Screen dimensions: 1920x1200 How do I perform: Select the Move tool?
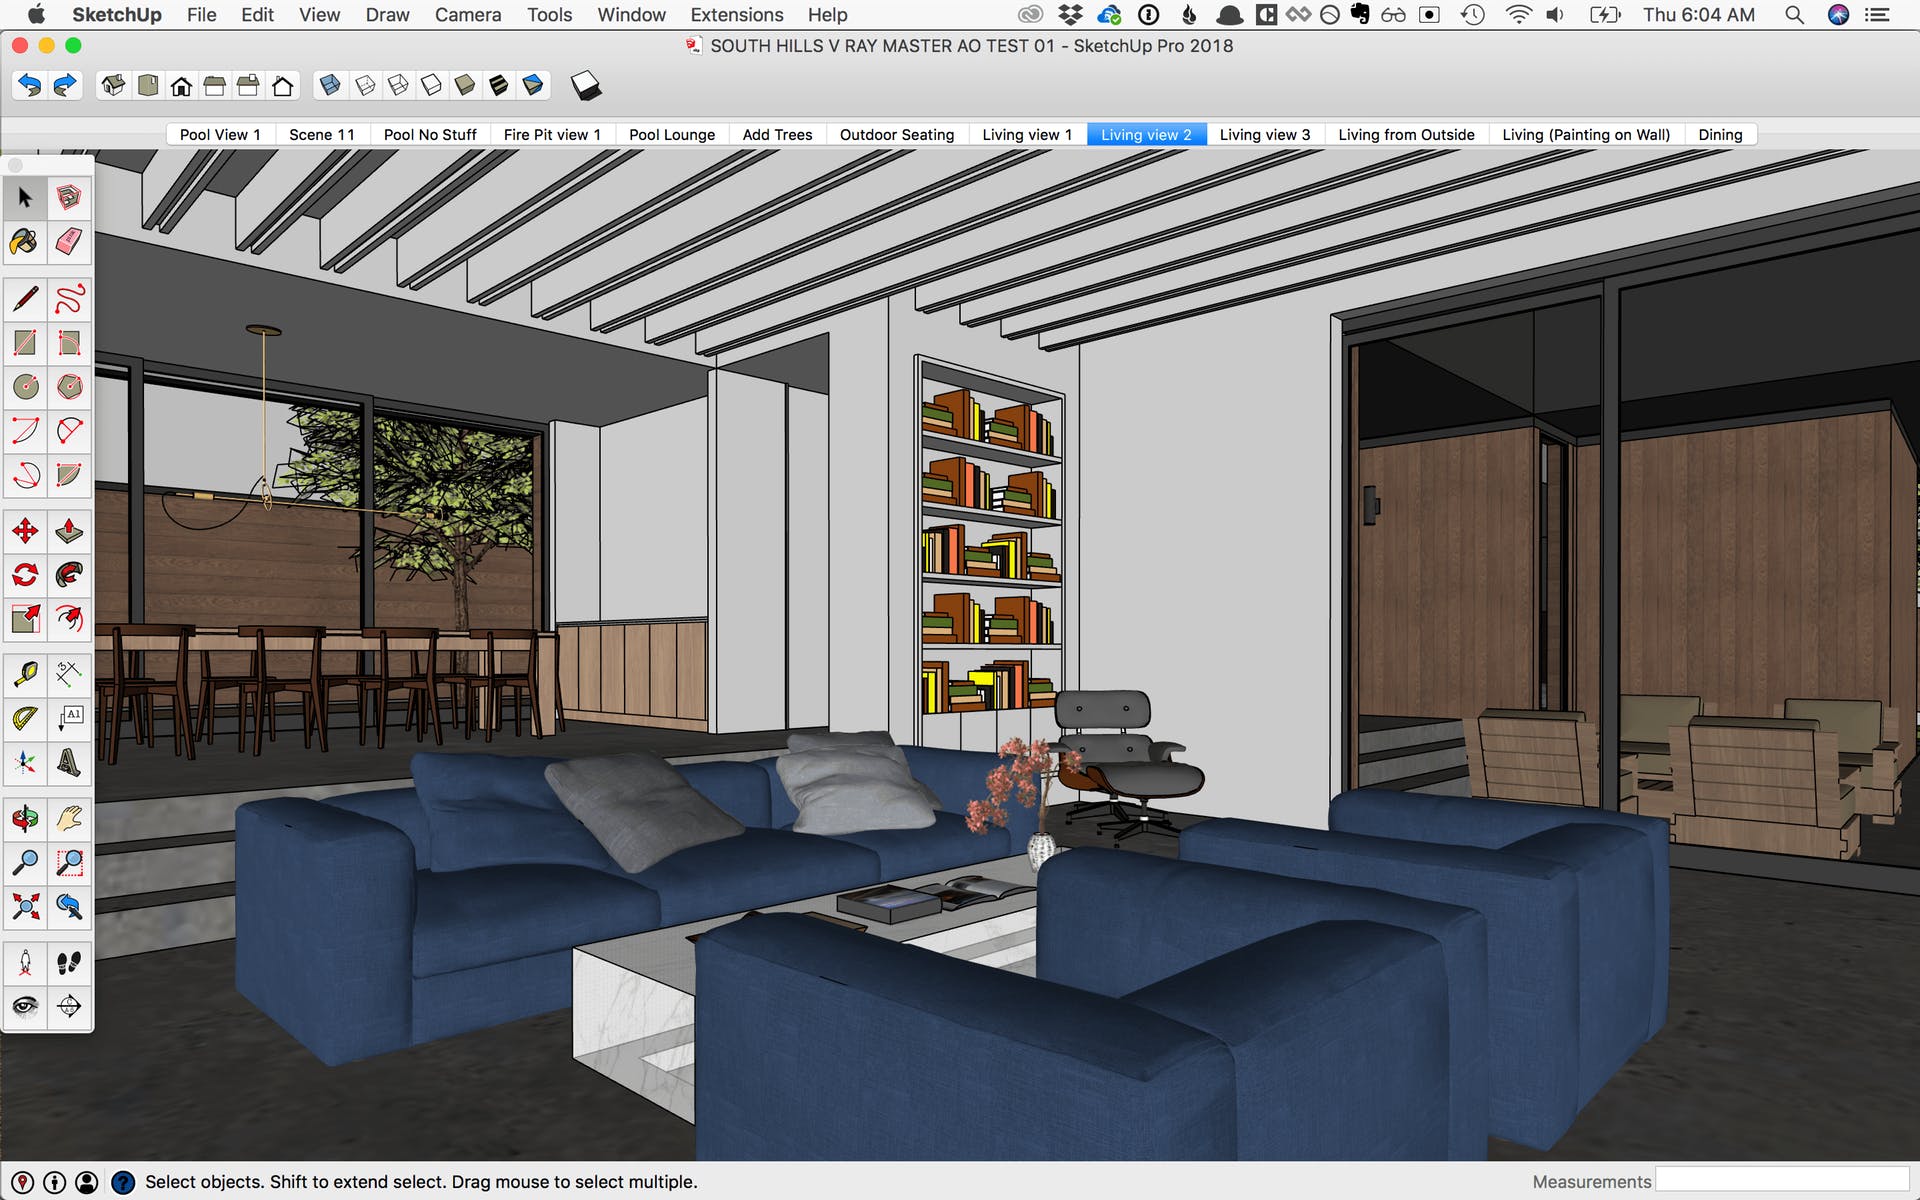click(x=25, y=531)
